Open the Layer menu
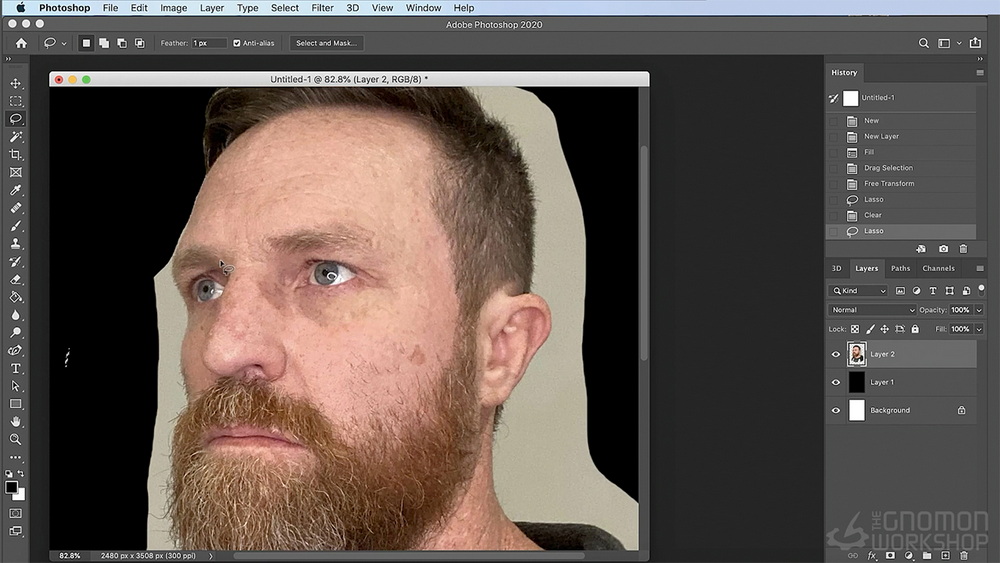 coord(211,8)
